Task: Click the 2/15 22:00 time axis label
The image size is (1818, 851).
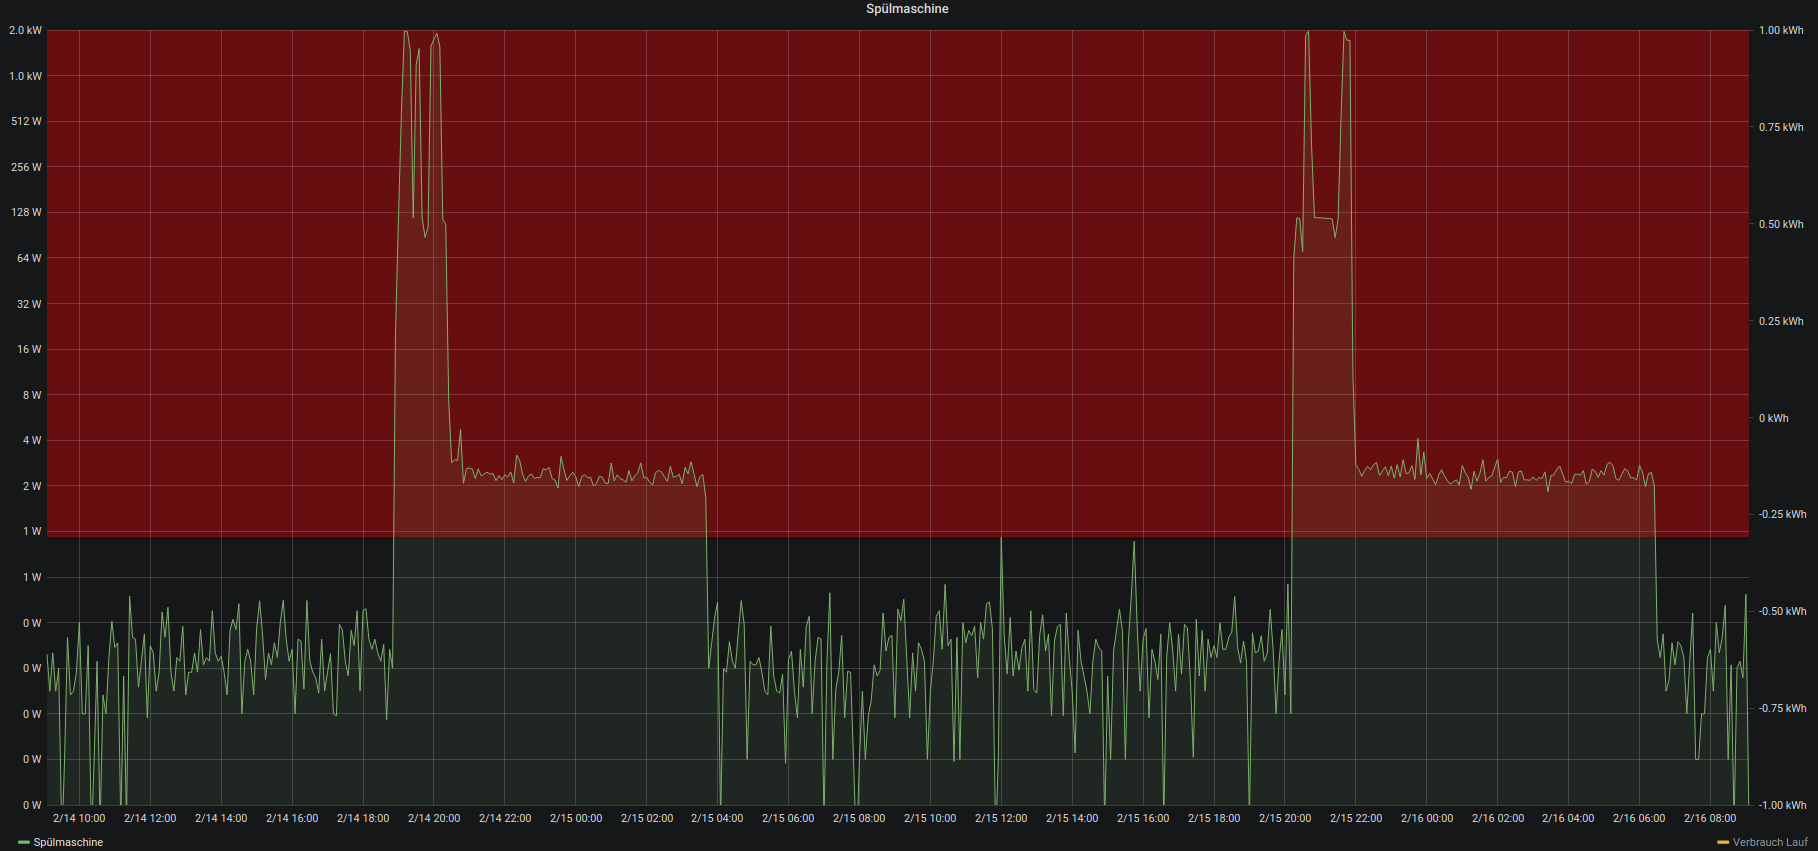Action: coord(1356,818)
